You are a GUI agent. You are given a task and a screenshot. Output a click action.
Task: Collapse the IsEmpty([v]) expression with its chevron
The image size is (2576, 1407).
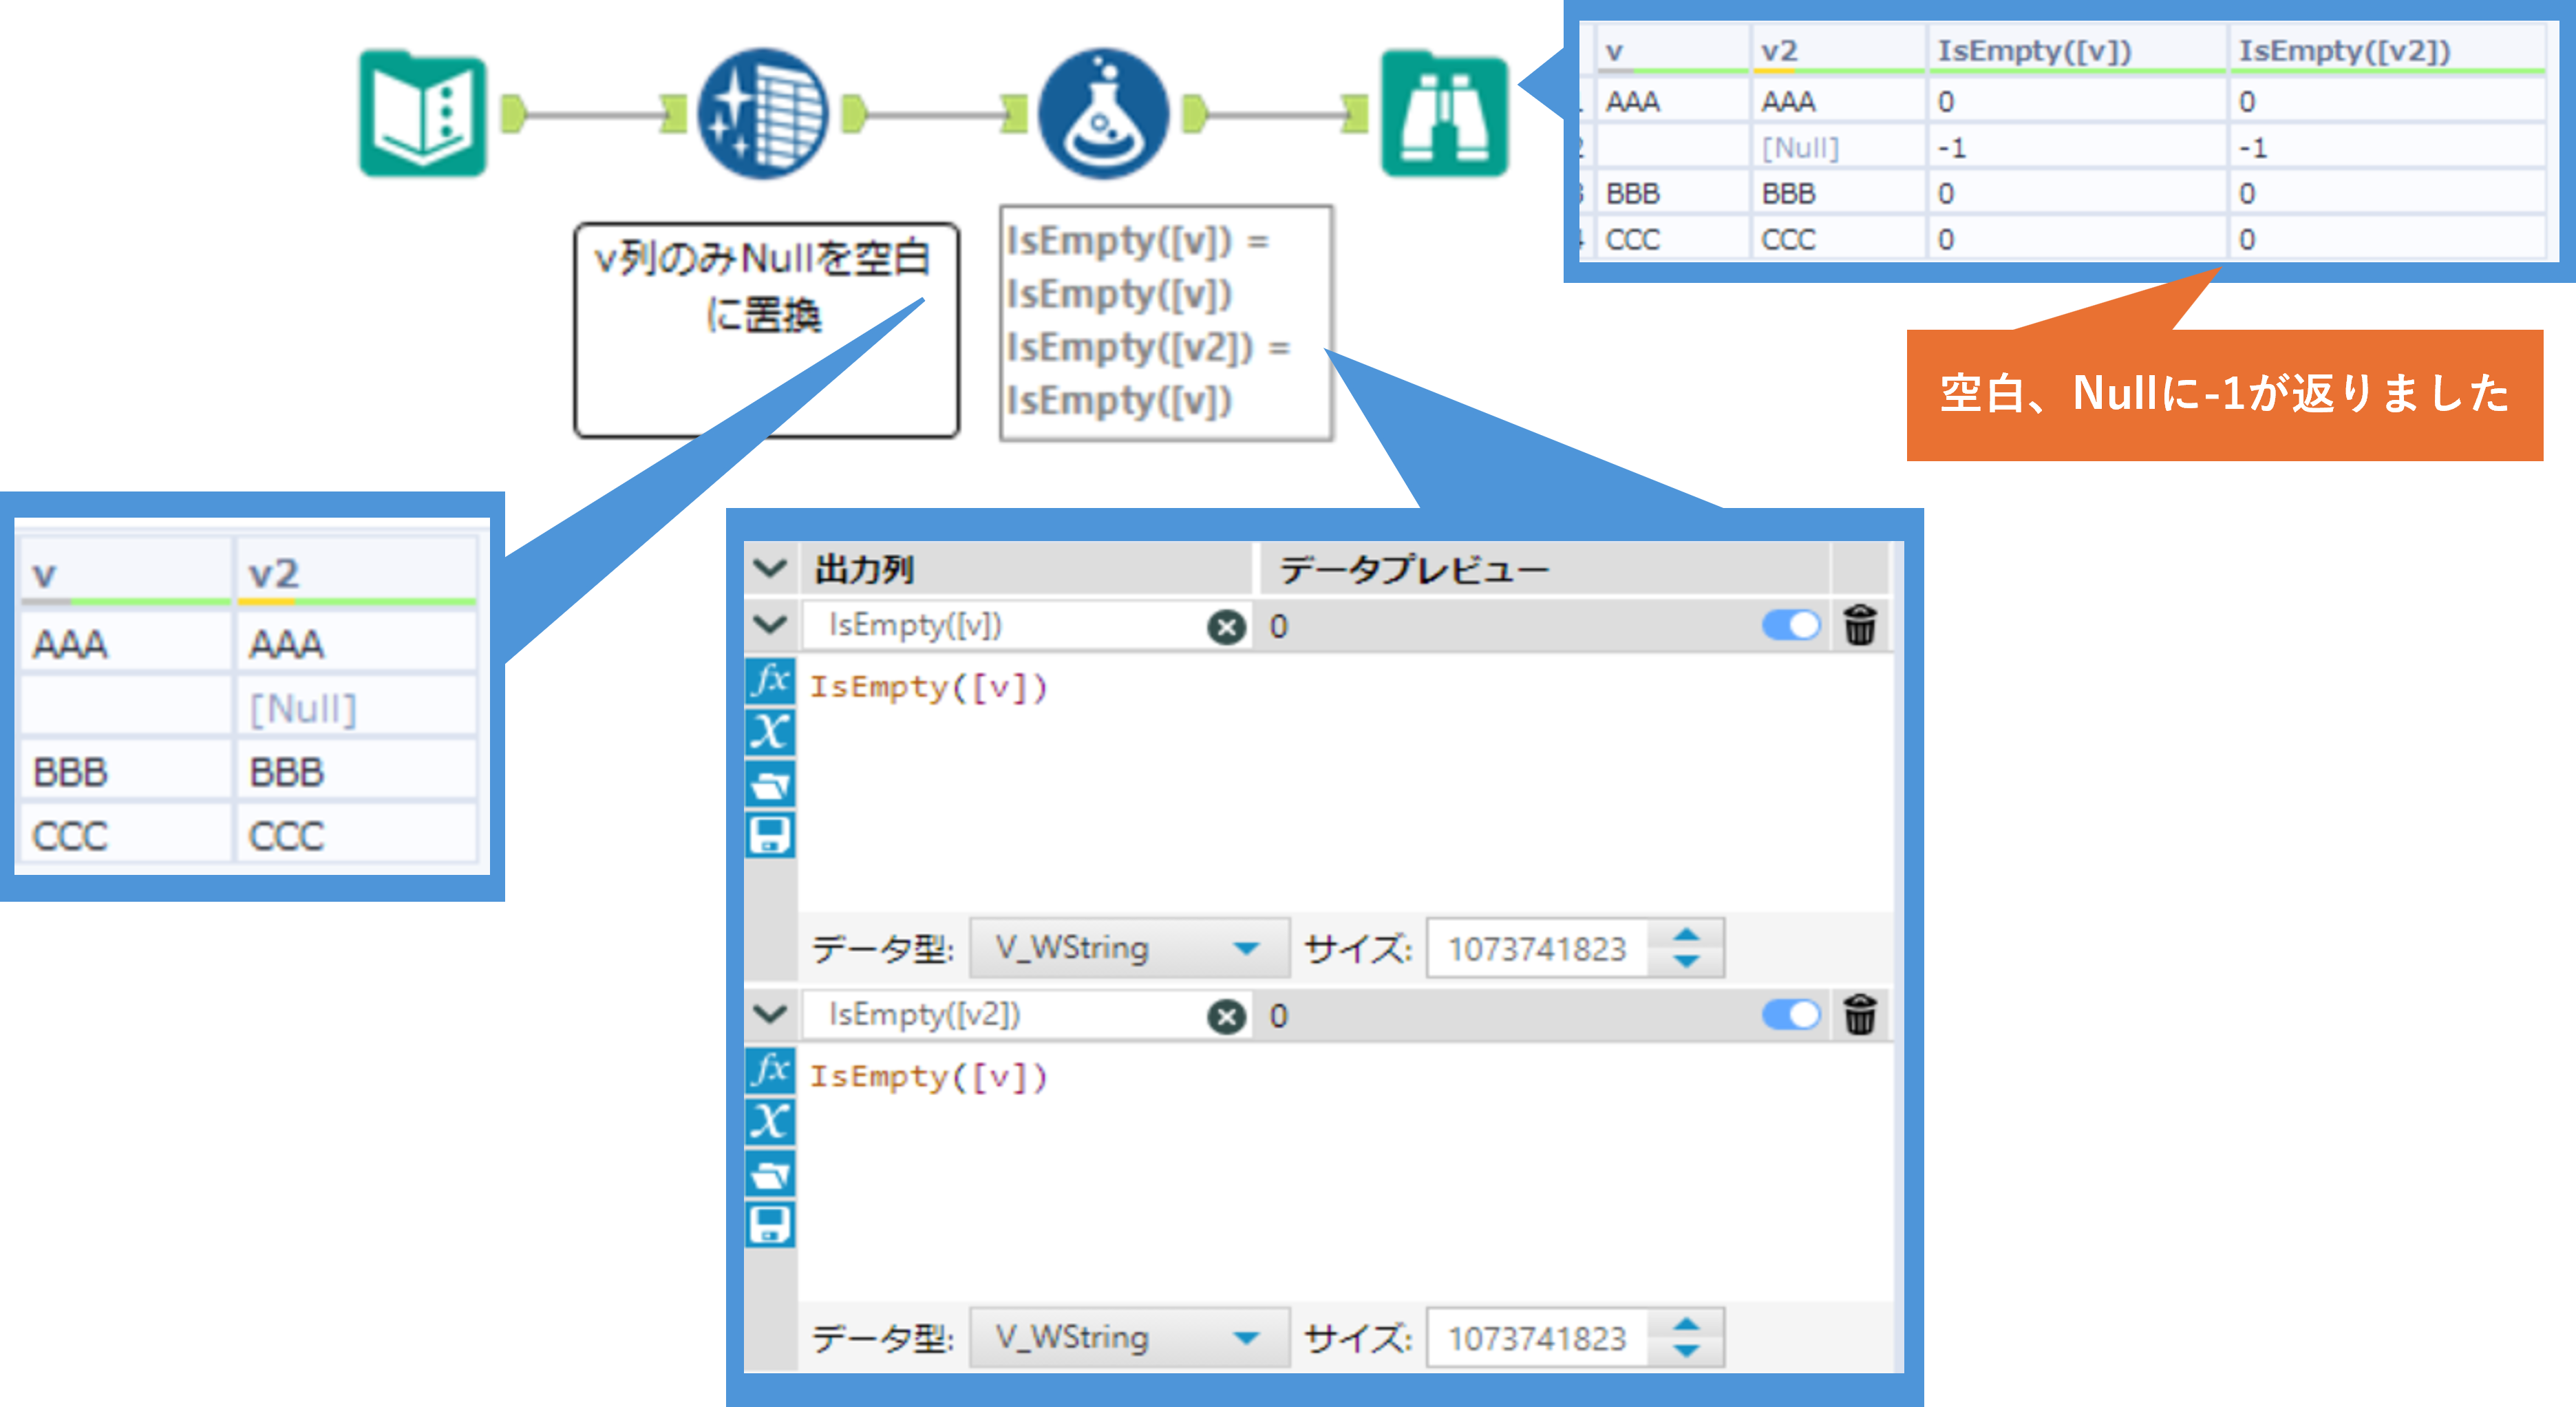pyautogui.click(x=770, y=626)
